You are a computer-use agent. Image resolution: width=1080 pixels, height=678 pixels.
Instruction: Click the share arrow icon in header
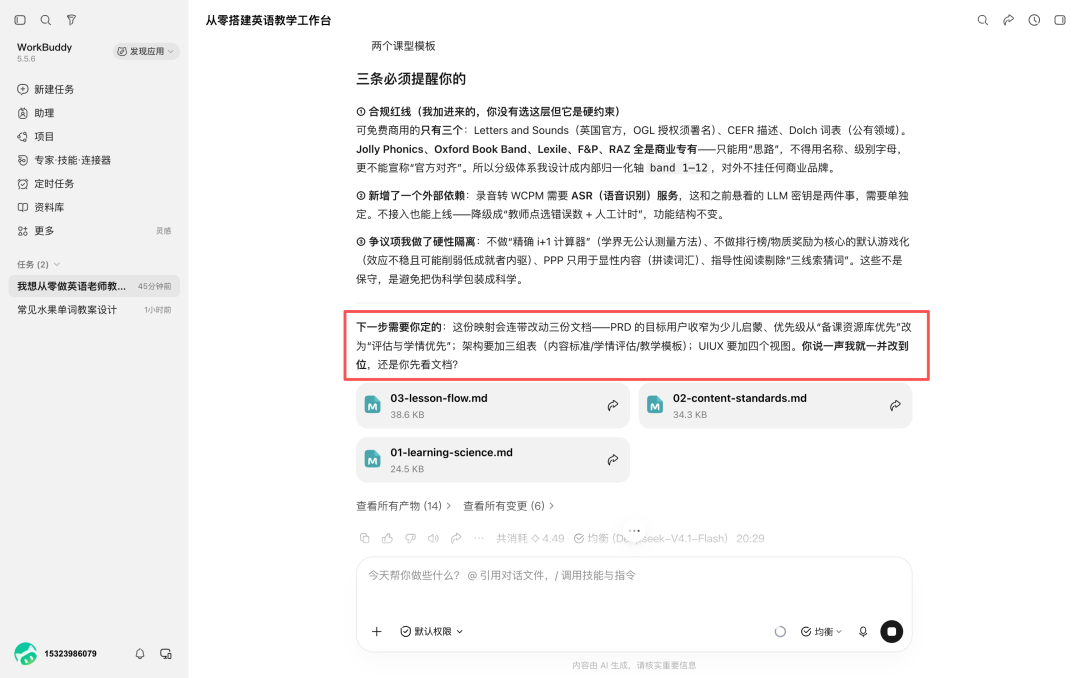pyautogui.click(x=1008, y=20)
